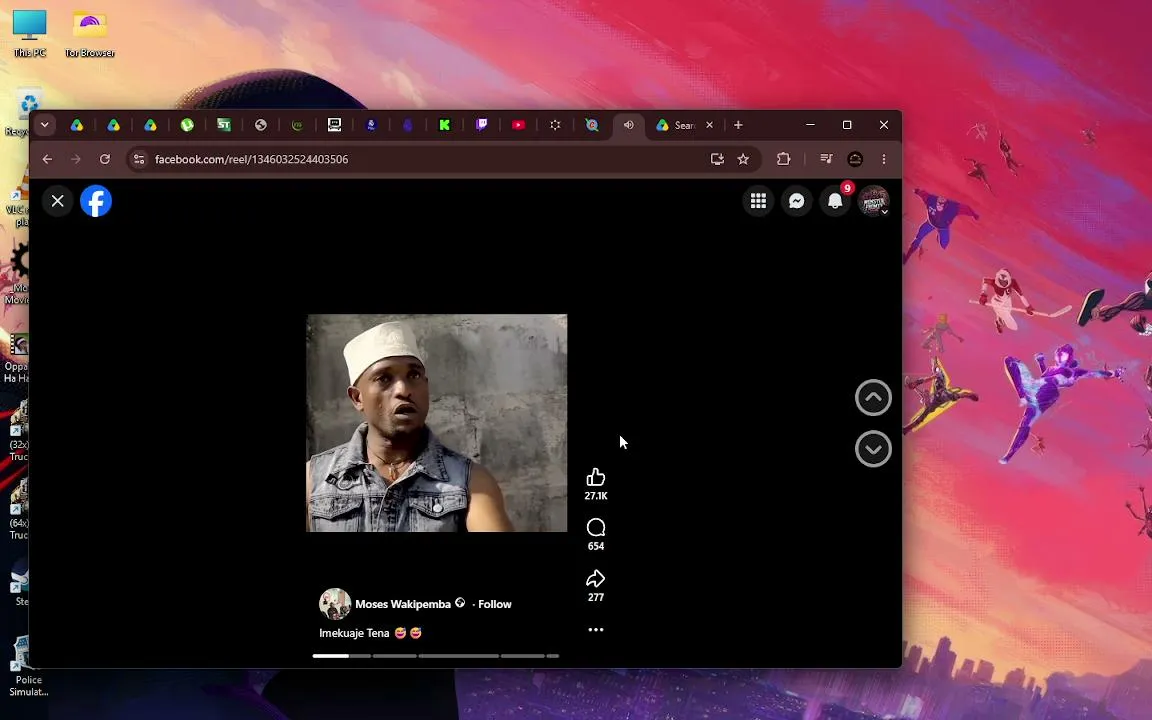Close the reel viewer with the X button
This screenshot has height=720, width=1152.
point(57,201)
